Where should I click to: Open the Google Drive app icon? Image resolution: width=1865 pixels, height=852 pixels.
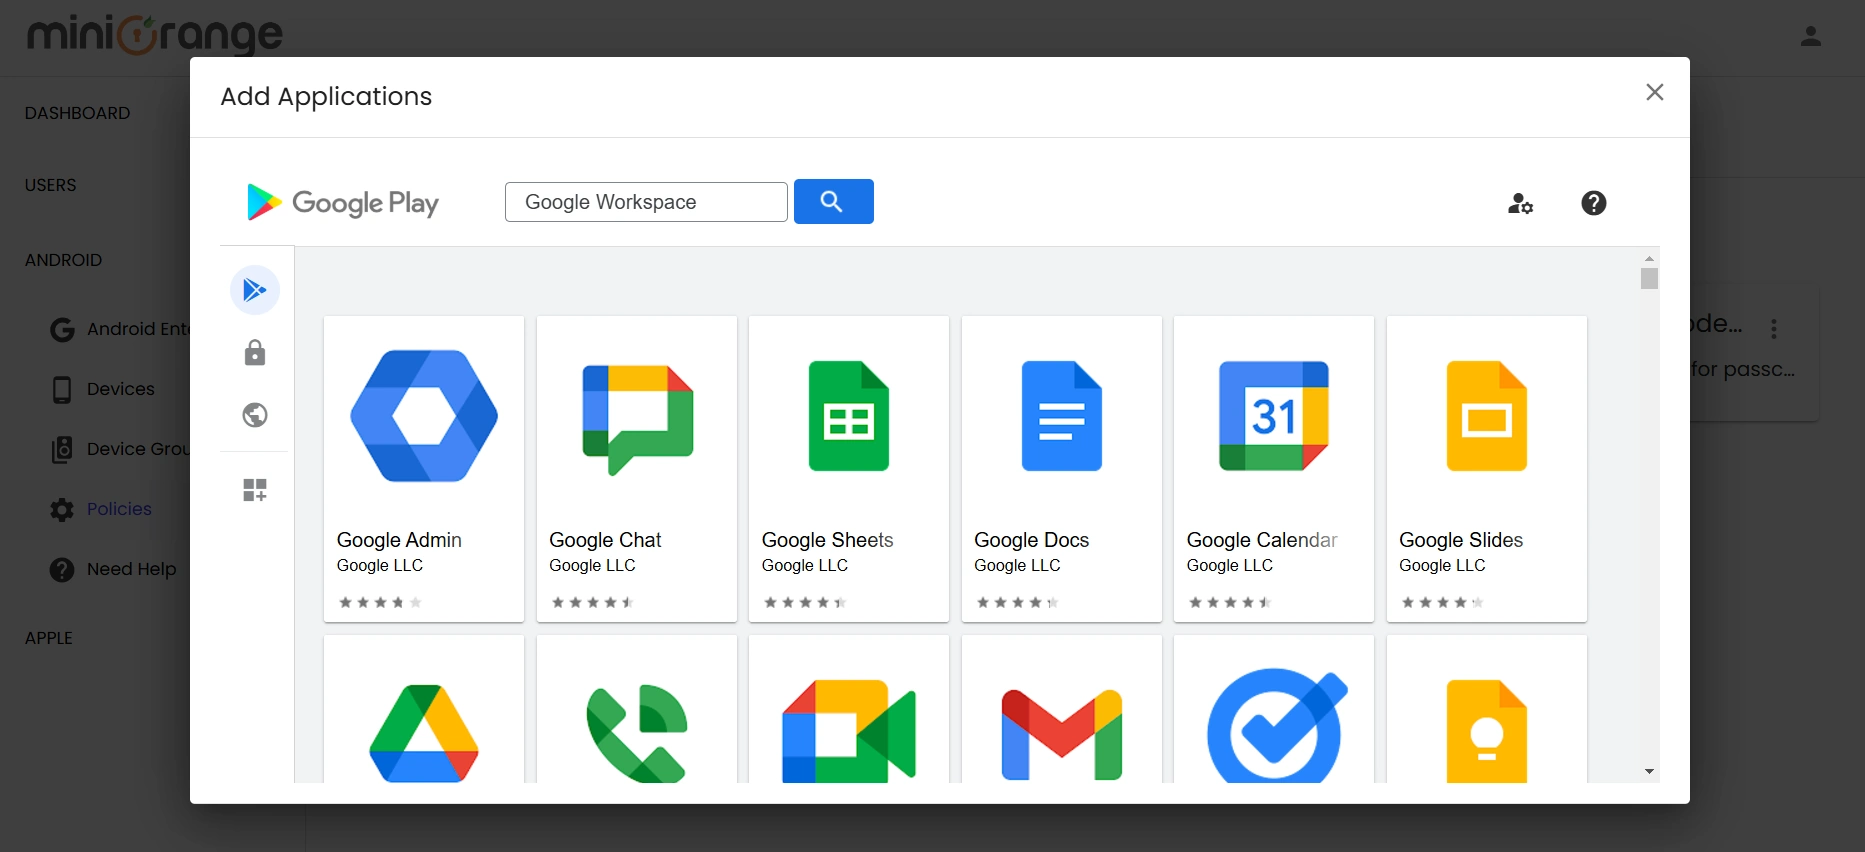click(x=424, y=733)
